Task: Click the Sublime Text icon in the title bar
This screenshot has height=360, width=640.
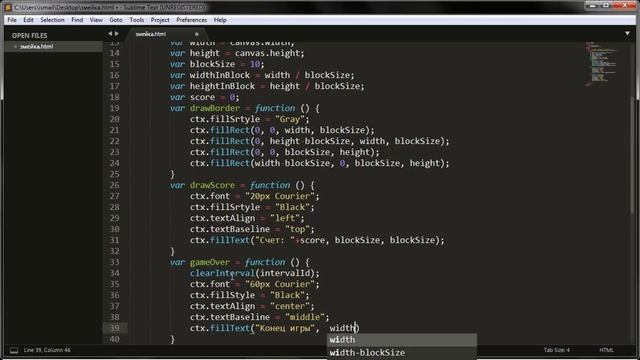Action: point(8,7)
